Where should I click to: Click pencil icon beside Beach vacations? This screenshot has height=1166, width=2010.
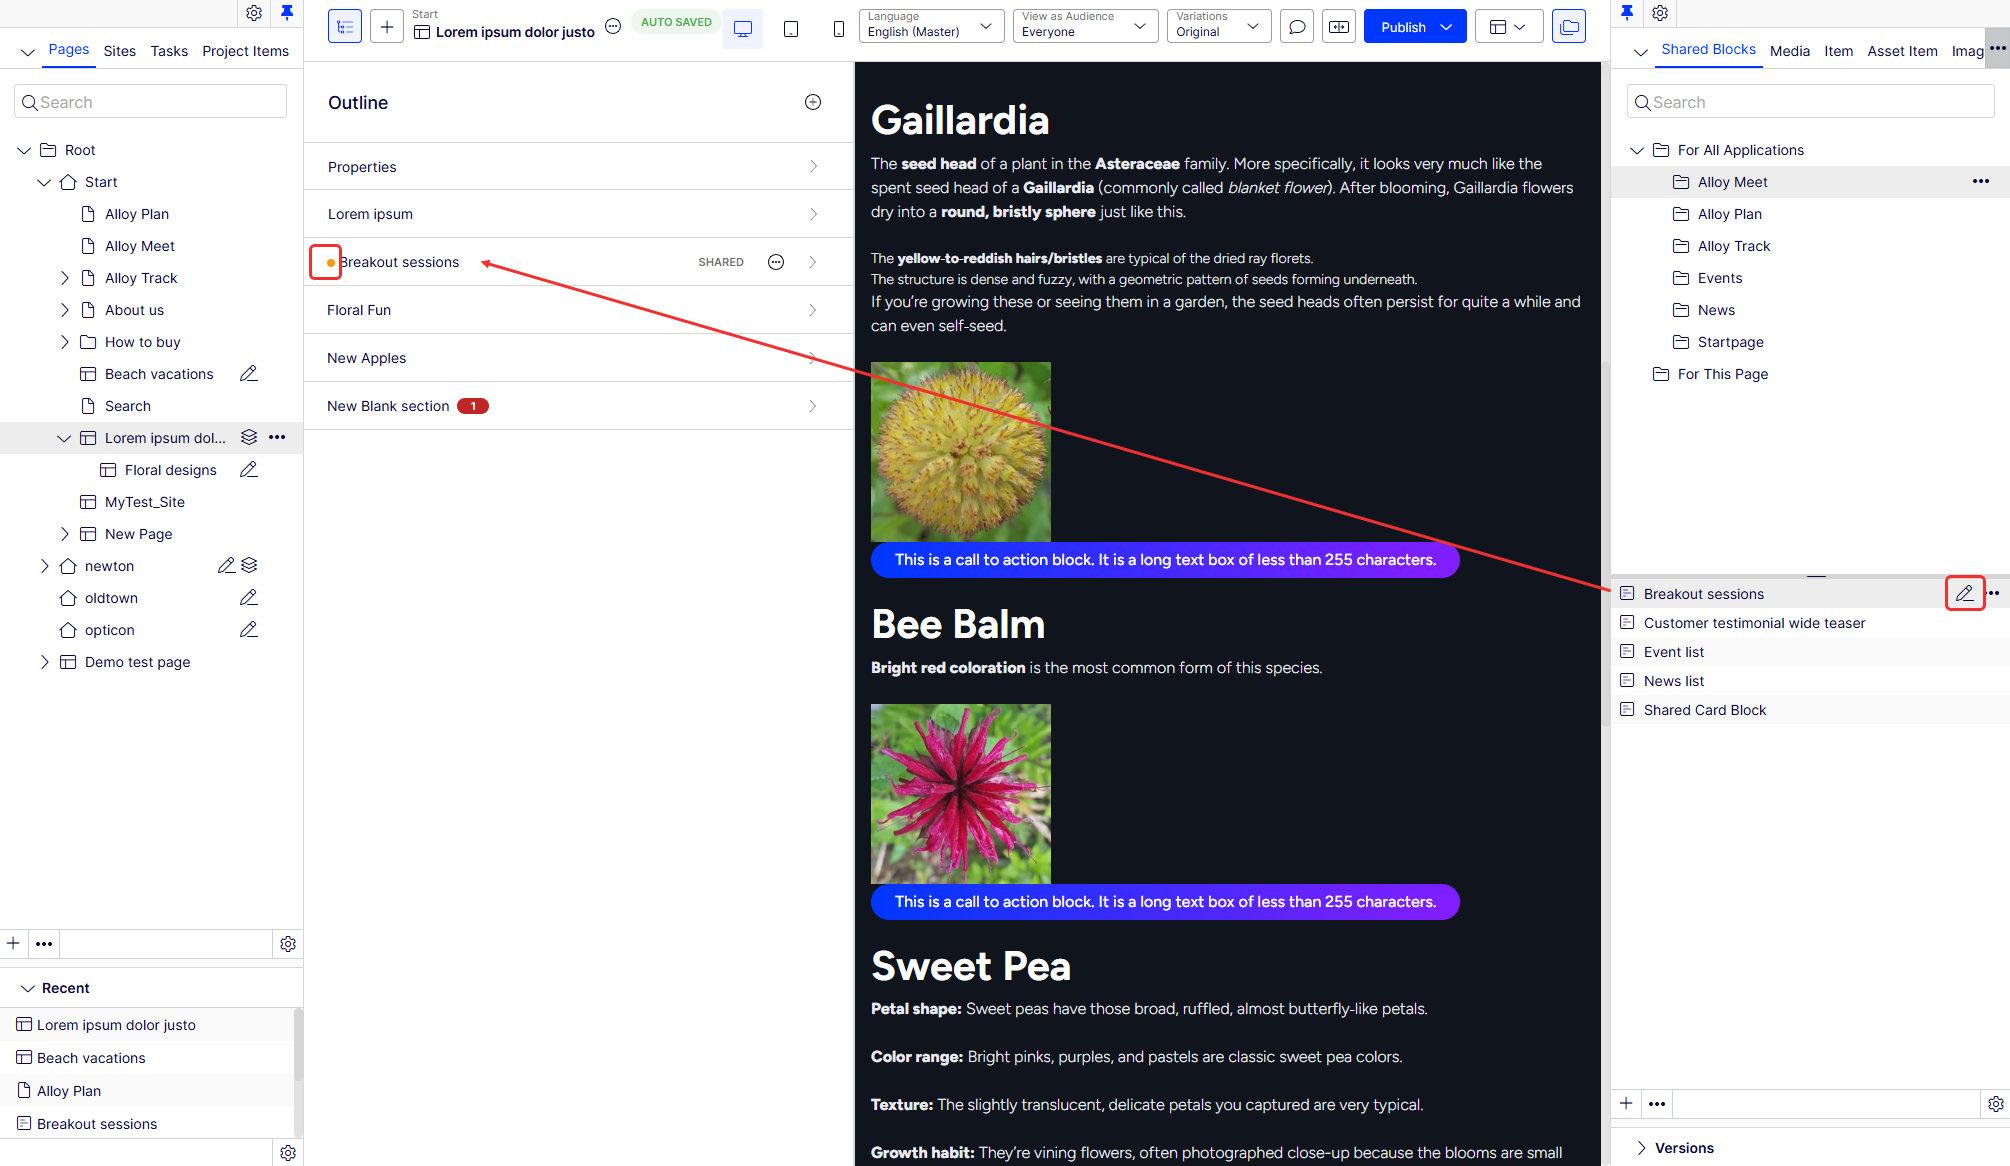pos(249,374)
